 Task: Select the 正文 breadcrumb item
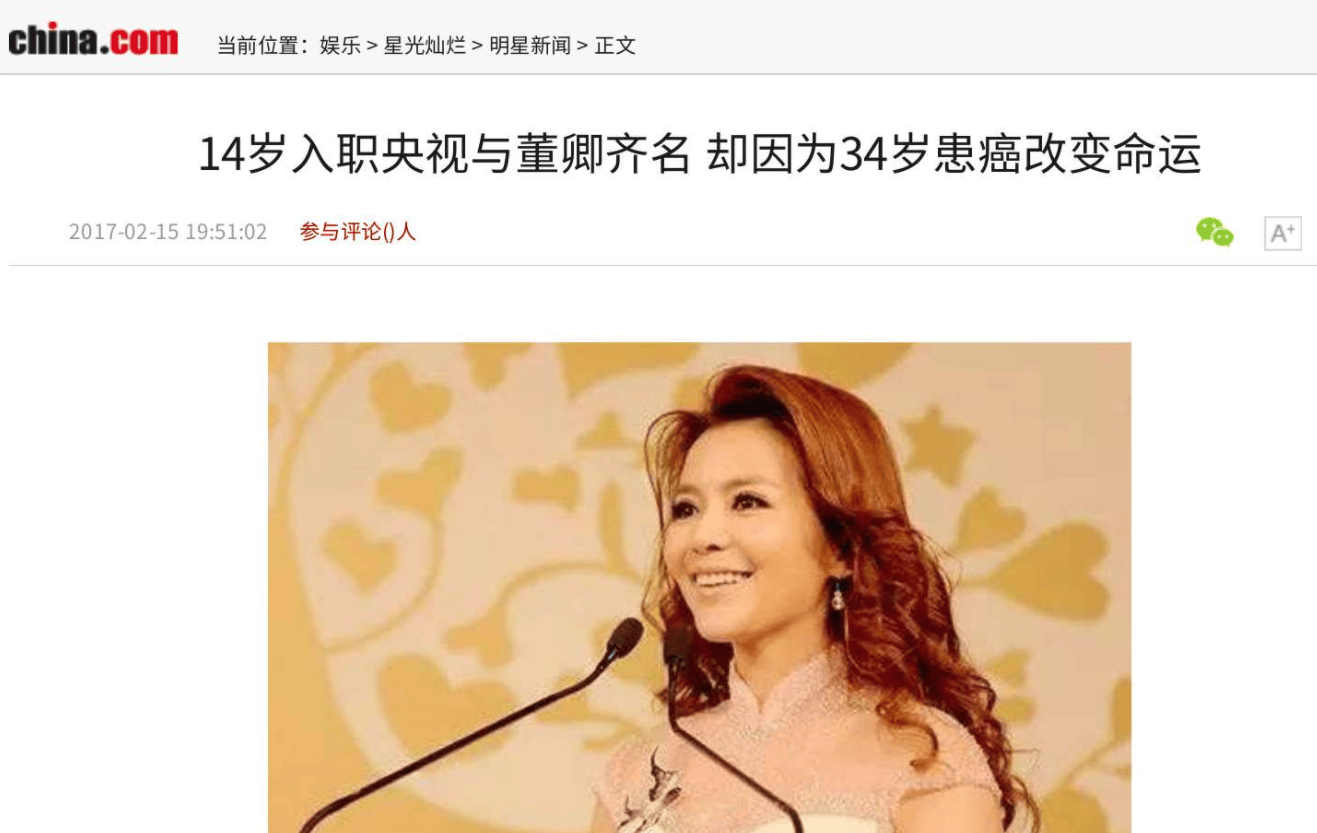[615, 45]
